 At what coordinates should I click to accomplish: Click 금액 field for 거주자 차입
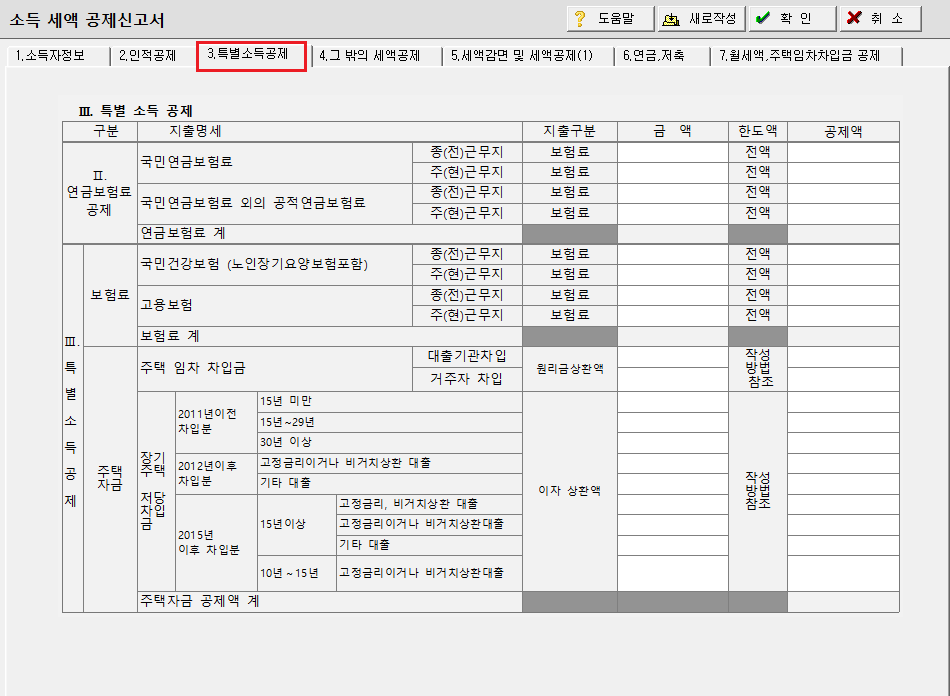coord(673,379)
